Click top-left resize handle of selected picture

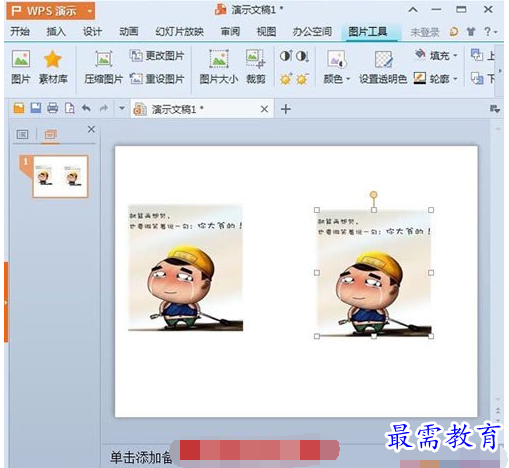(317, 210)
